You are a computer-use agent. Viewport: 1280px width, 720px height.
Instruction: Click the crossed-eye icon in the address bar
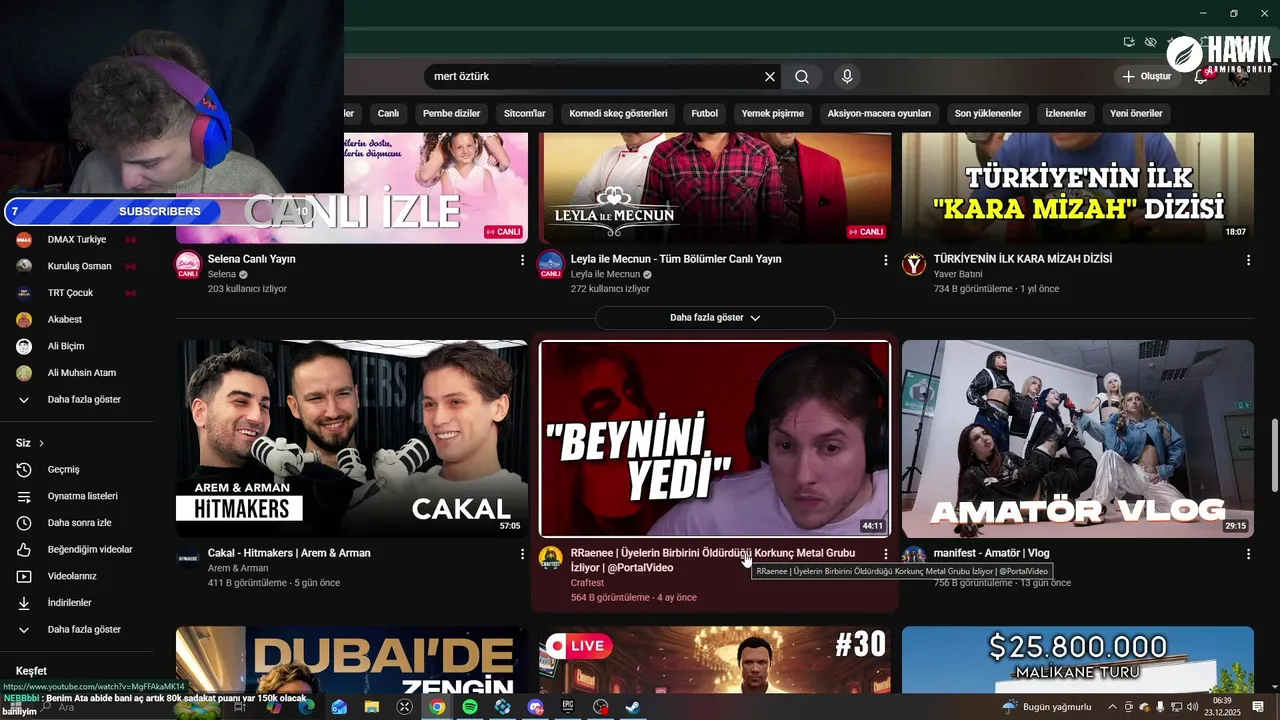pyautogui.click(x=1151, y=42)
